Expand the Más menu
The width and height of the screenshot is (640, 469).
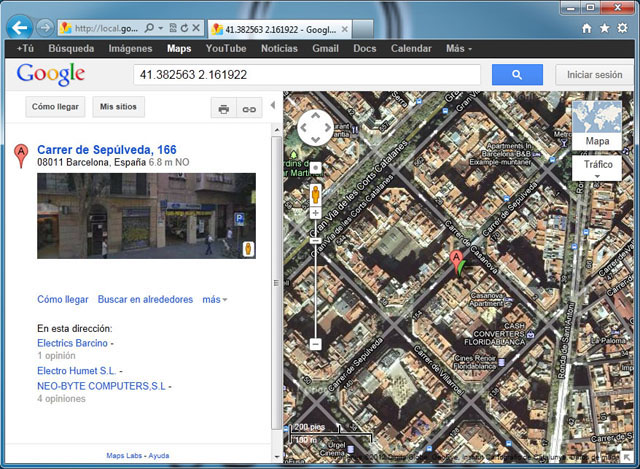(458, 49)
